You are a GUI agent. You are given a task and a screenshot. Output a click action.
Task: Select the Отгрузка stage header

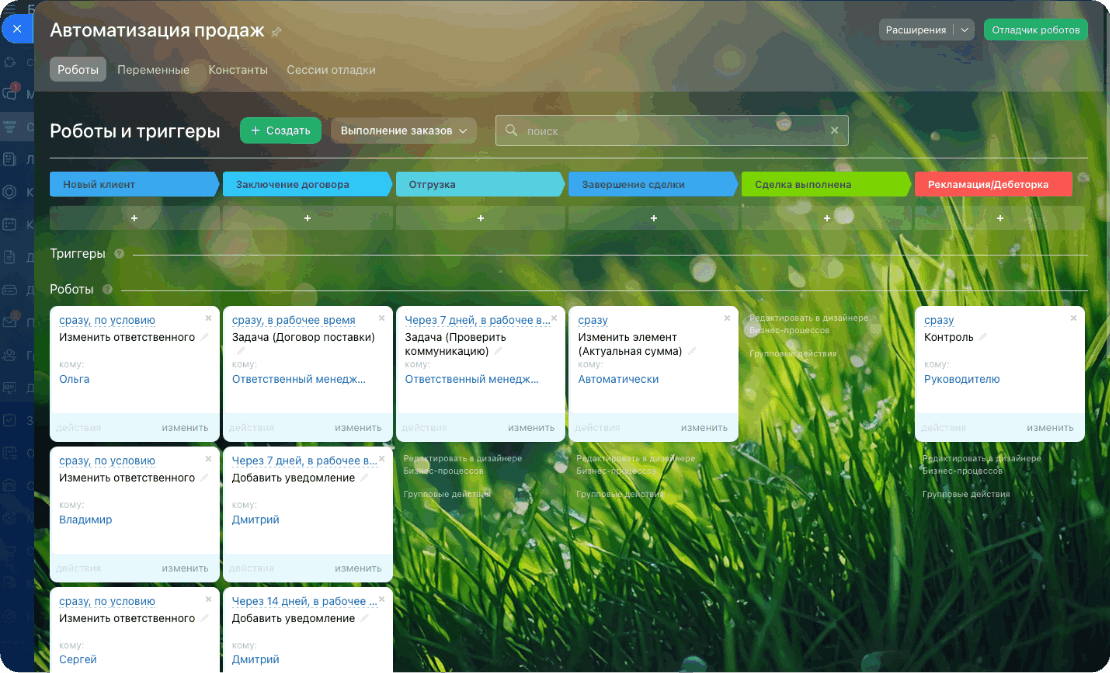pos(481,185)
